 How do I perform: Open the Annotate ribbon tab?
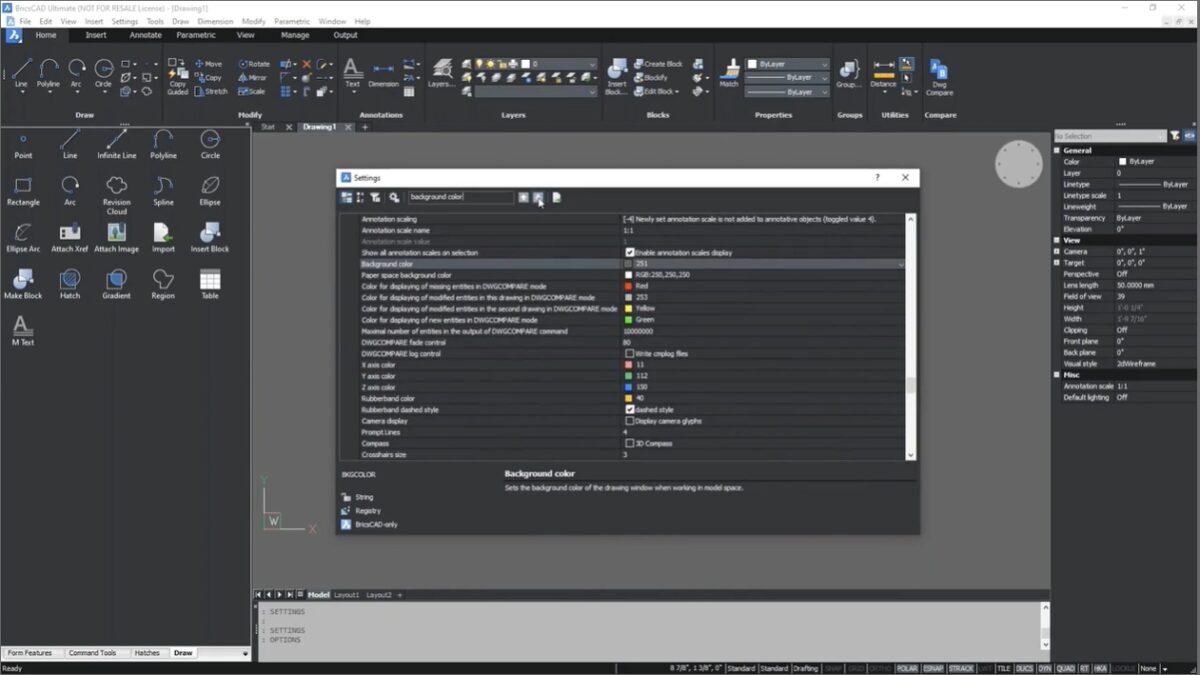tap(145, 35)
